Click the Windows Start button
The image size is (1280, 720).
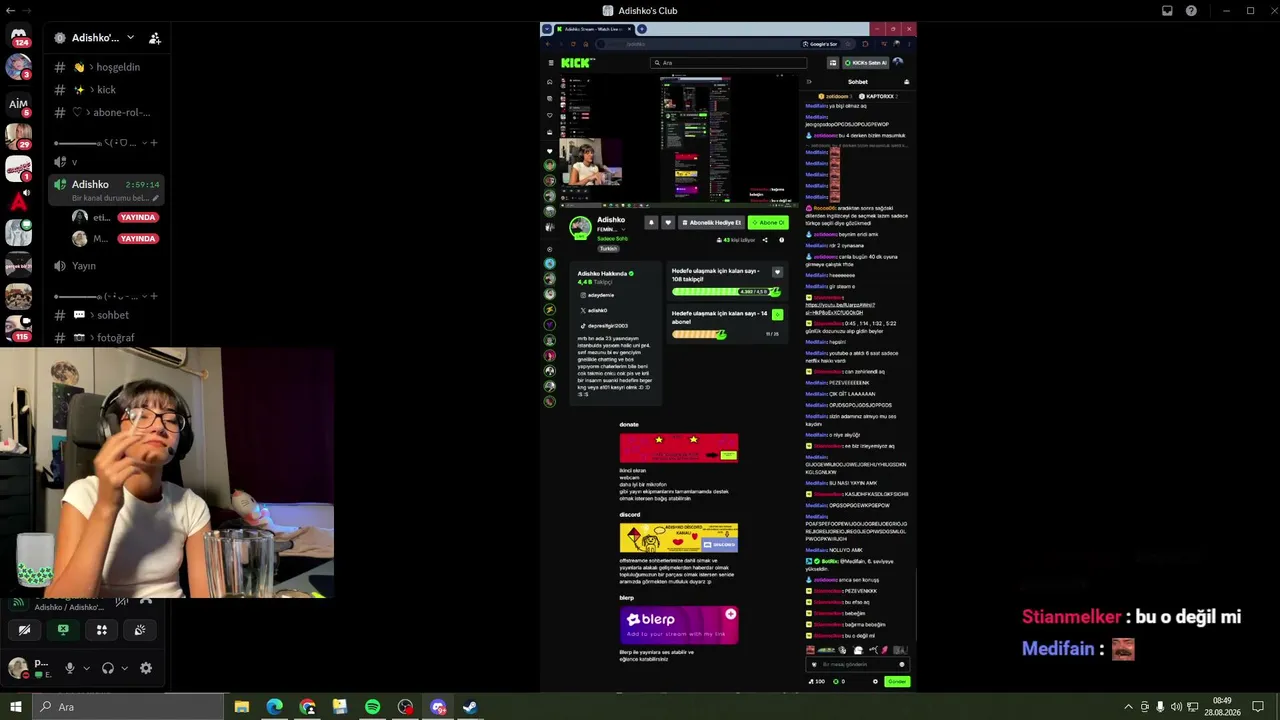point(16,707)
